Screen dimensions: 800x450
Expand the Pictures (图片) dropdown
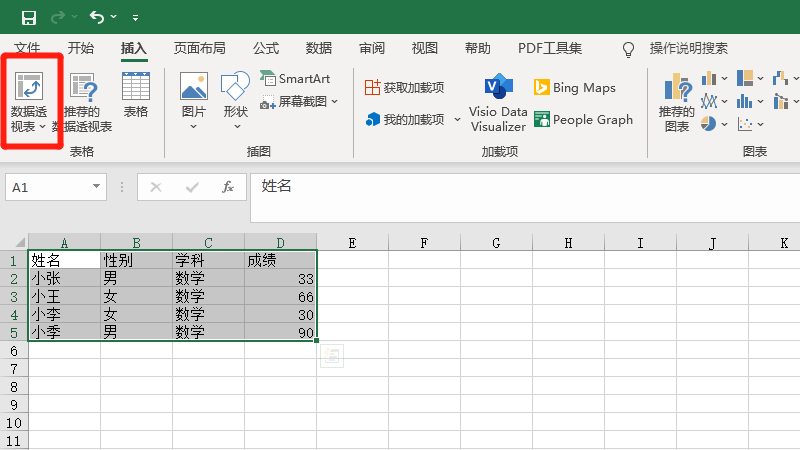194,126
